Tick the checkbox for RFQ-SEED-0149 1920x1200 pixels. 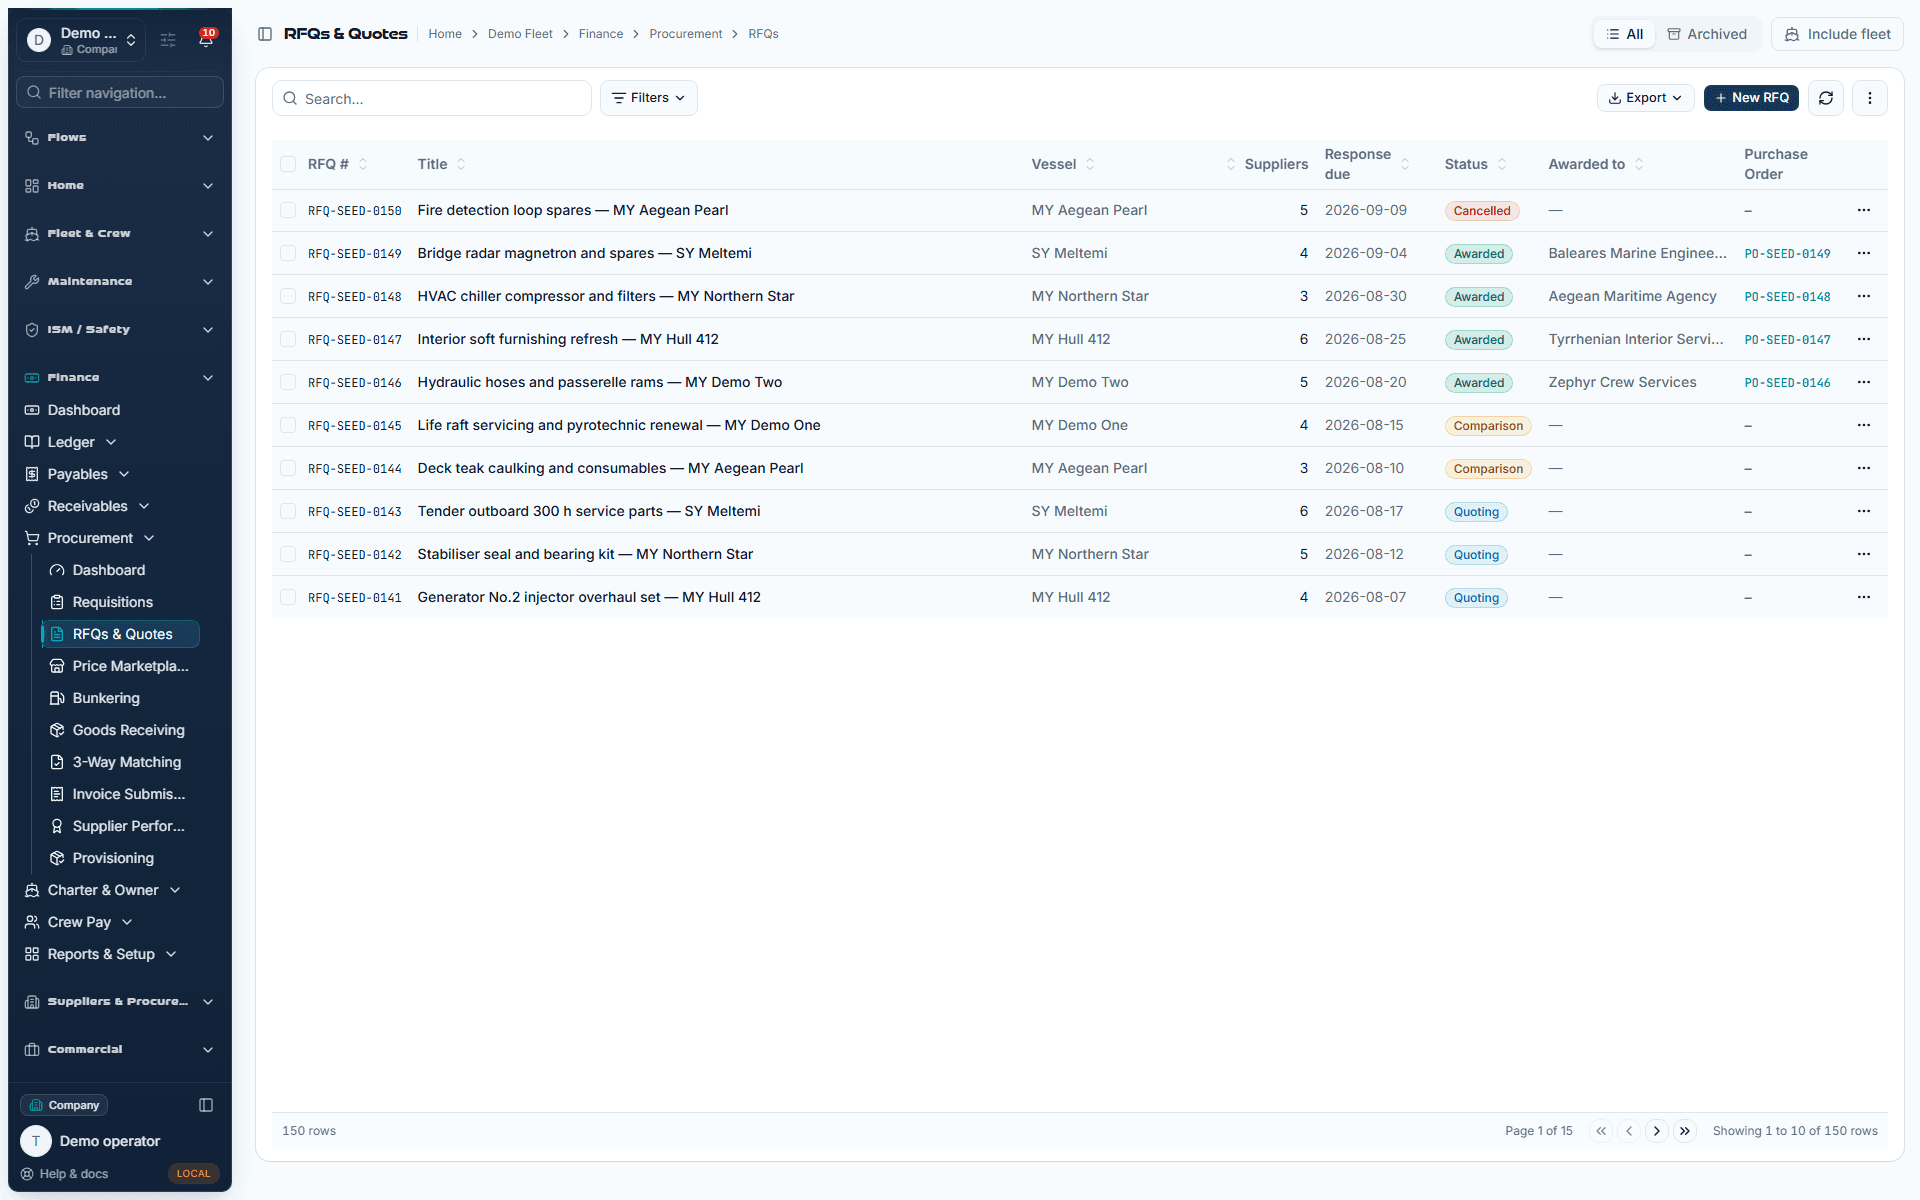[288, 253]
